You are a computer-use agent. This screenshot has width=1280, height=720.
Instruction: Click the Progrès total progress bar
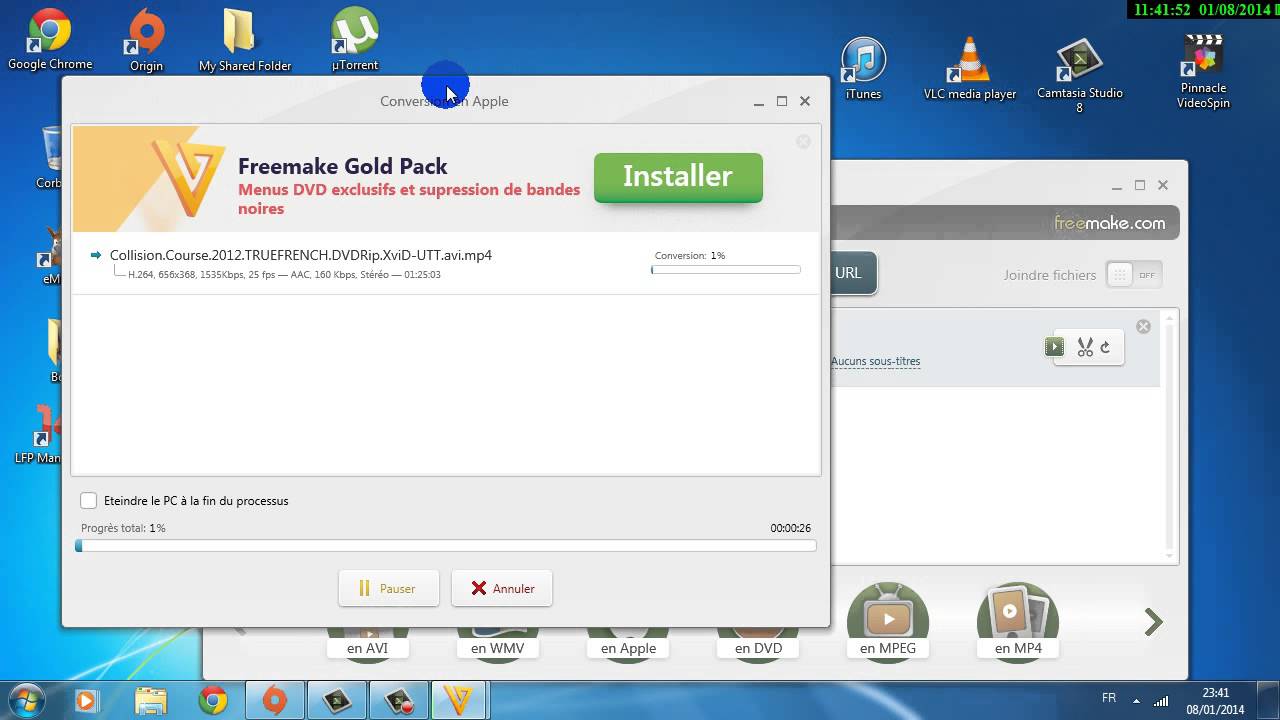[x=446, y=546]
